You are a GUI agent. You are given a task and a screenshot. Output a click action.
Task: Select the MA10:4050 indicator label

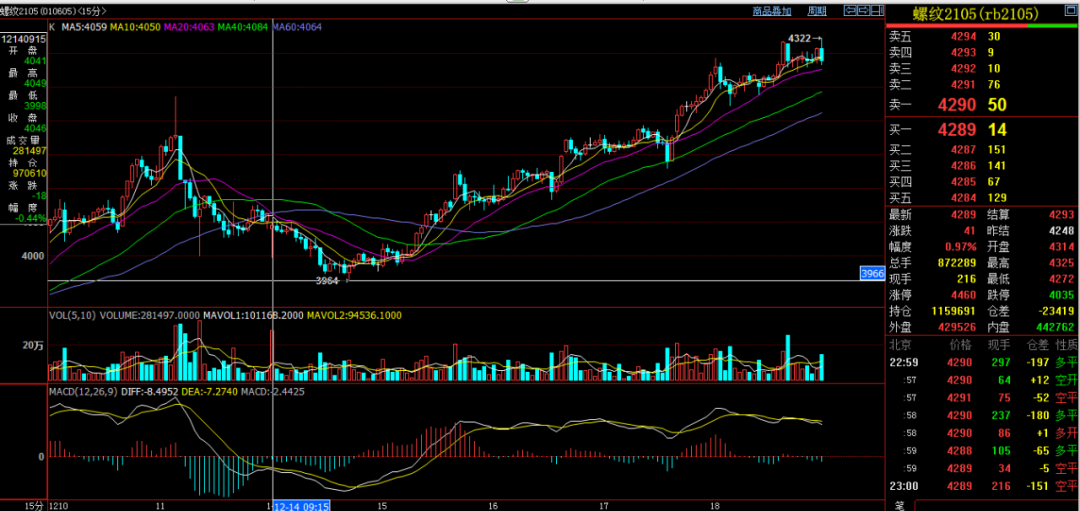tap(135, 28)
